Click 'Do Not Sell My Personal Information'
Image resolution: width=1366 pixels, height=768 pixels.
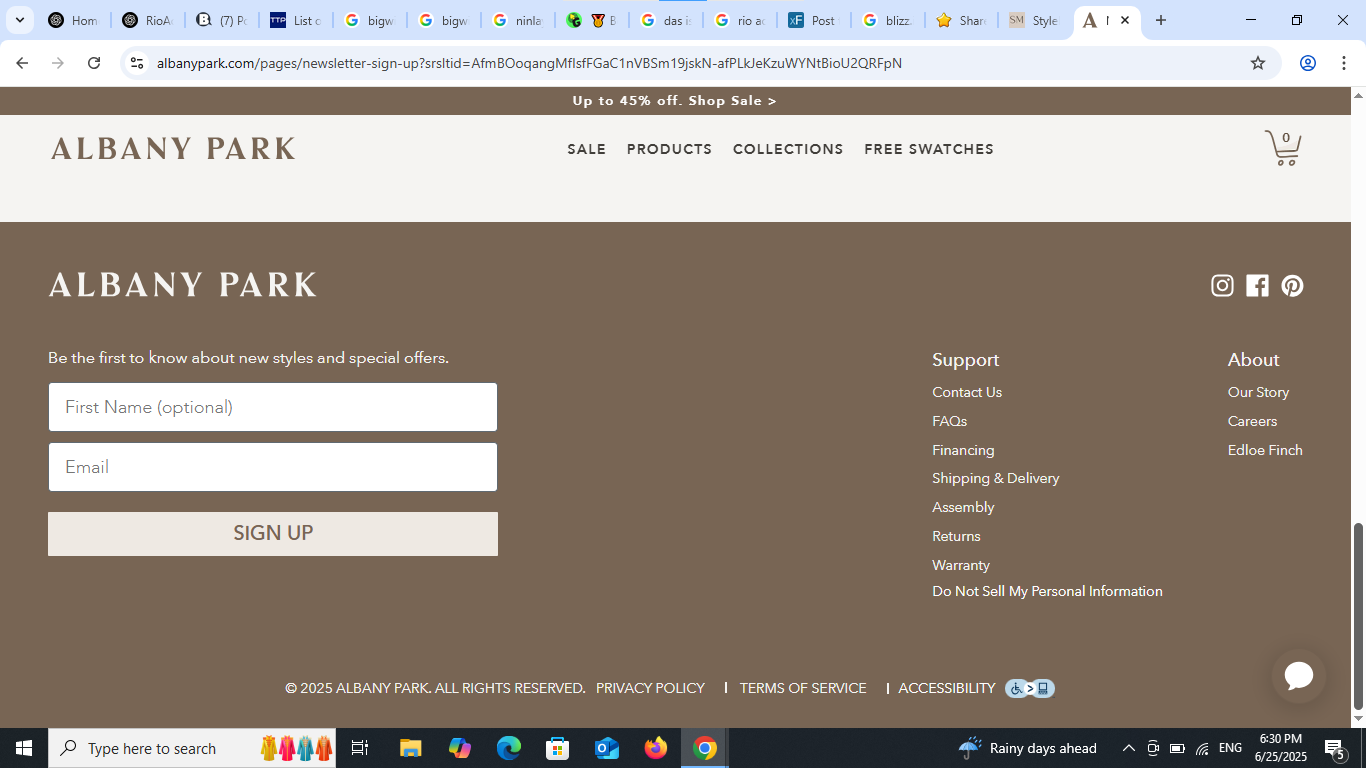tap(1047, 591)
